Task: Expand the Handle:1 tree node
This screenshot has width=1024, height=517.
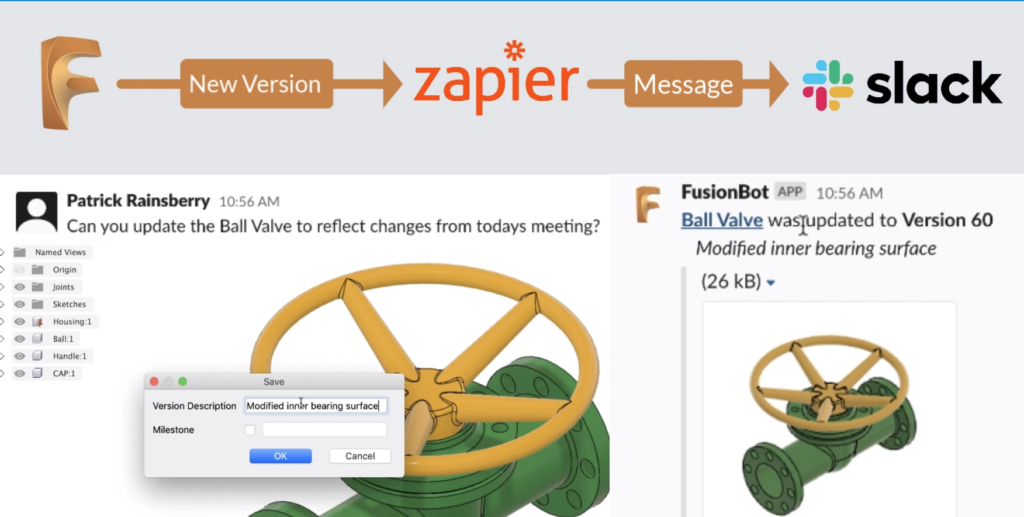Action: (3, 356)
